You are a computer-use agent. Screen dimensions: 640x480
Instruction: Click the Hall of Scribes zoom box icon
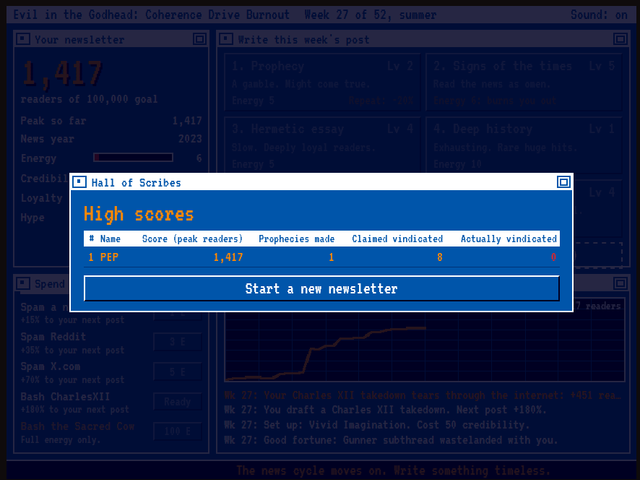point(564,182)
